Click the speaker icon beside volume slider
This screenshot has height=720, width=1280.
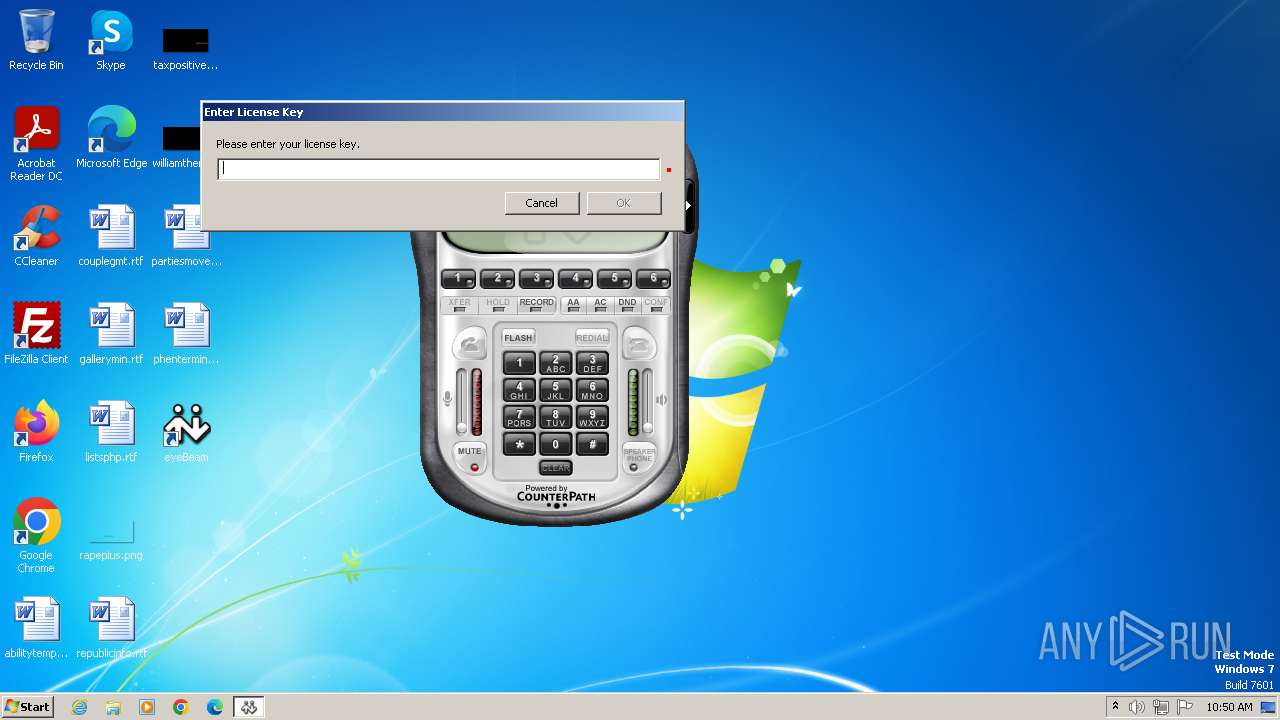[x=661, y=399]
